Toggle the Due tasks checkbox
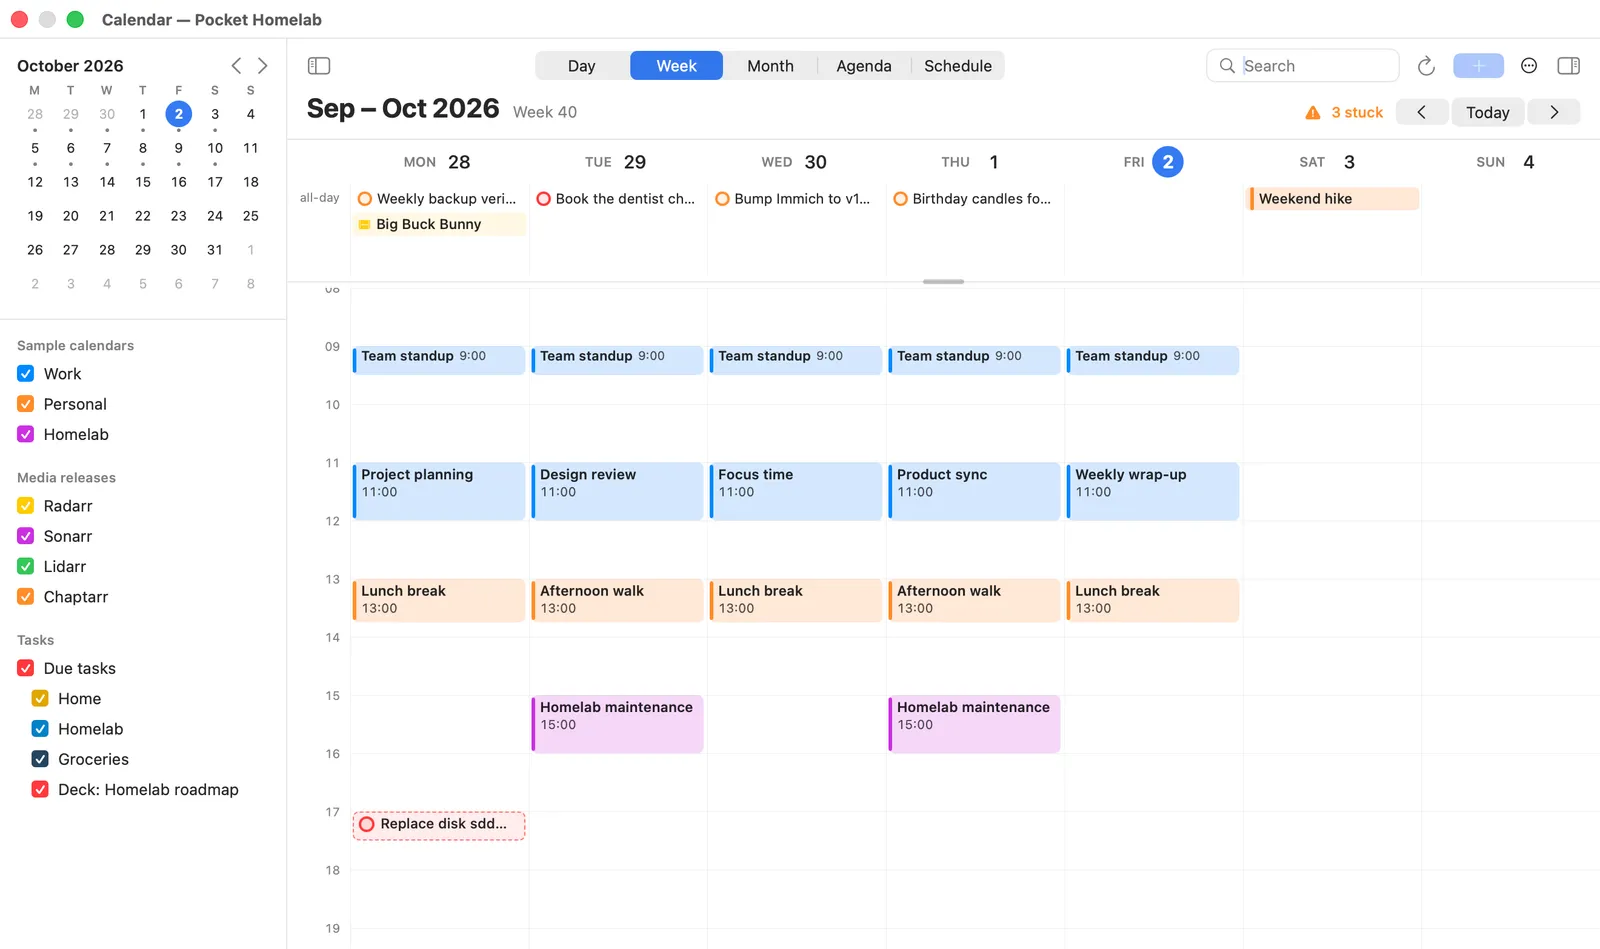 coord(26,668)
